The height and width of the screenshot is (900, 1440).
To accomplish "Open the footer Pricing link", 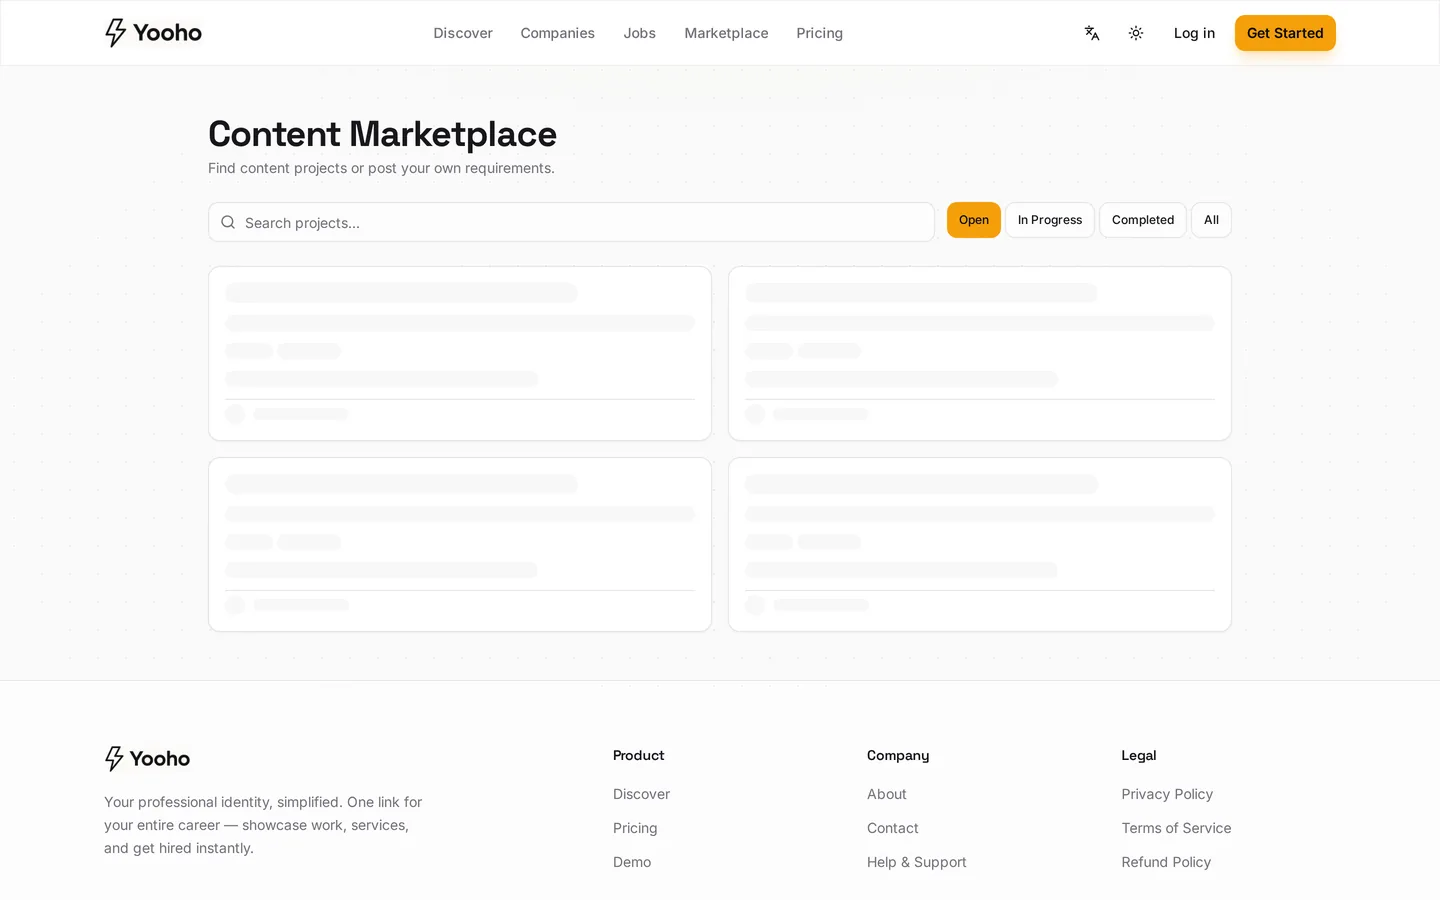I will [635, 828].
